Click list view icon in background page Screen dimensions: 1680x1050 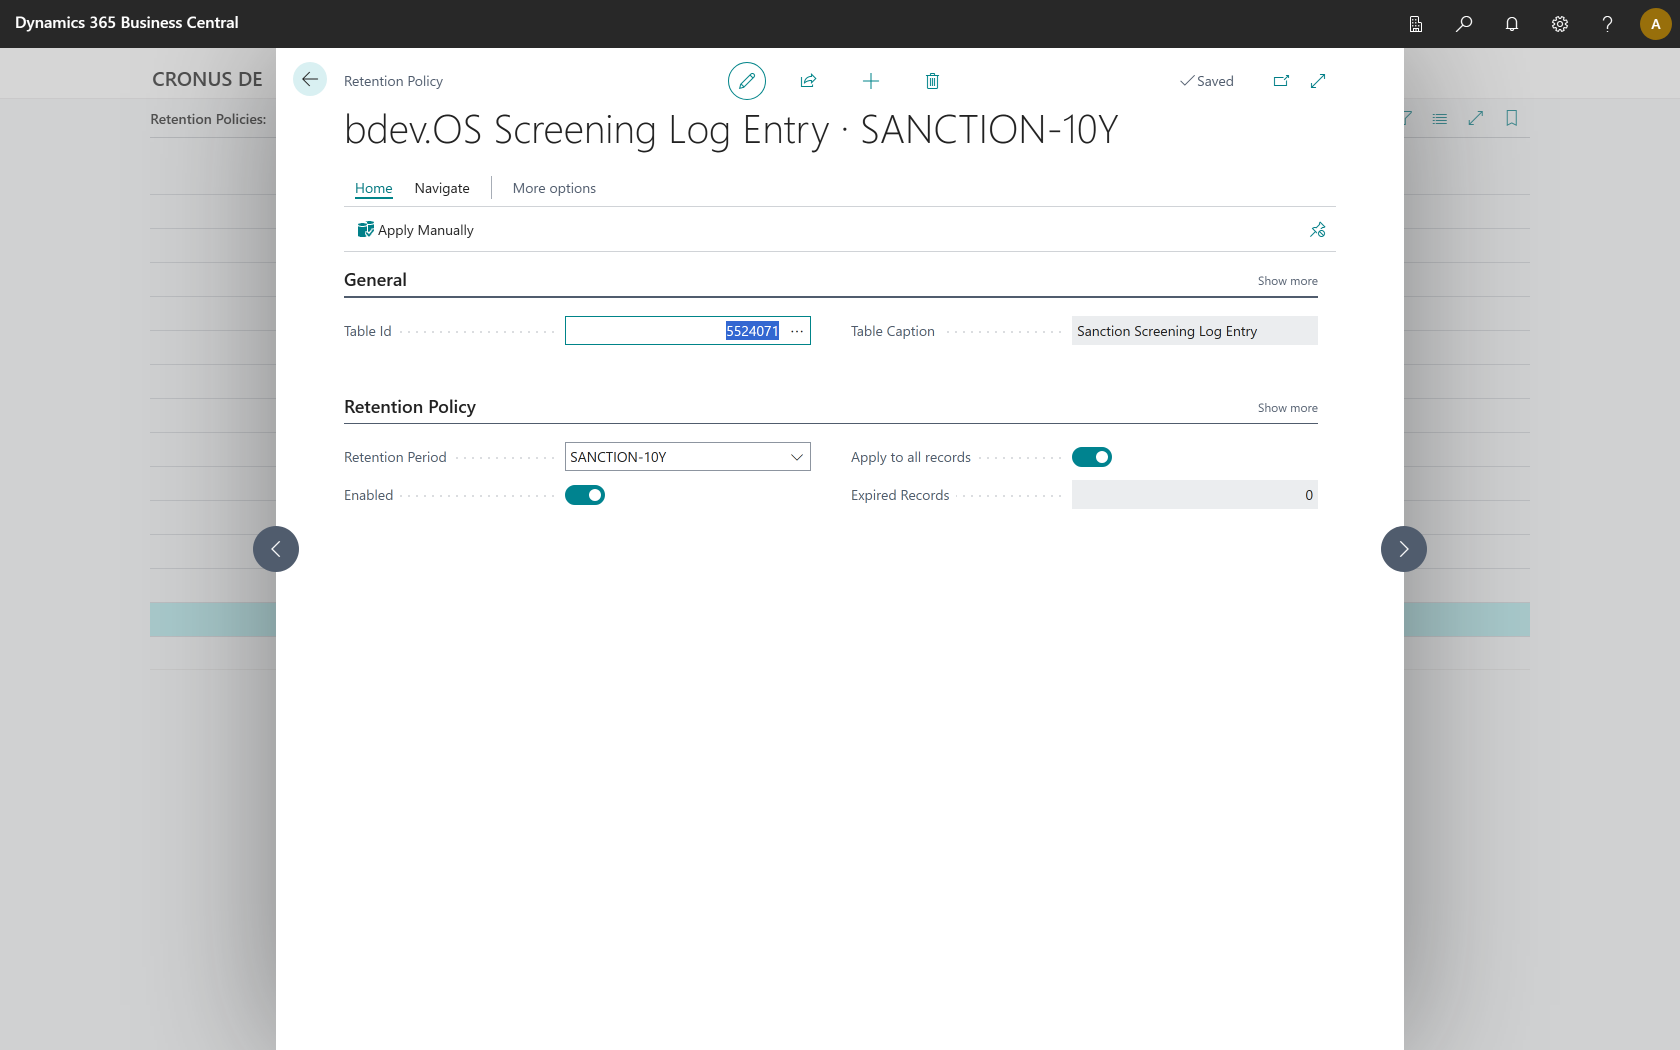point(1440,118)
